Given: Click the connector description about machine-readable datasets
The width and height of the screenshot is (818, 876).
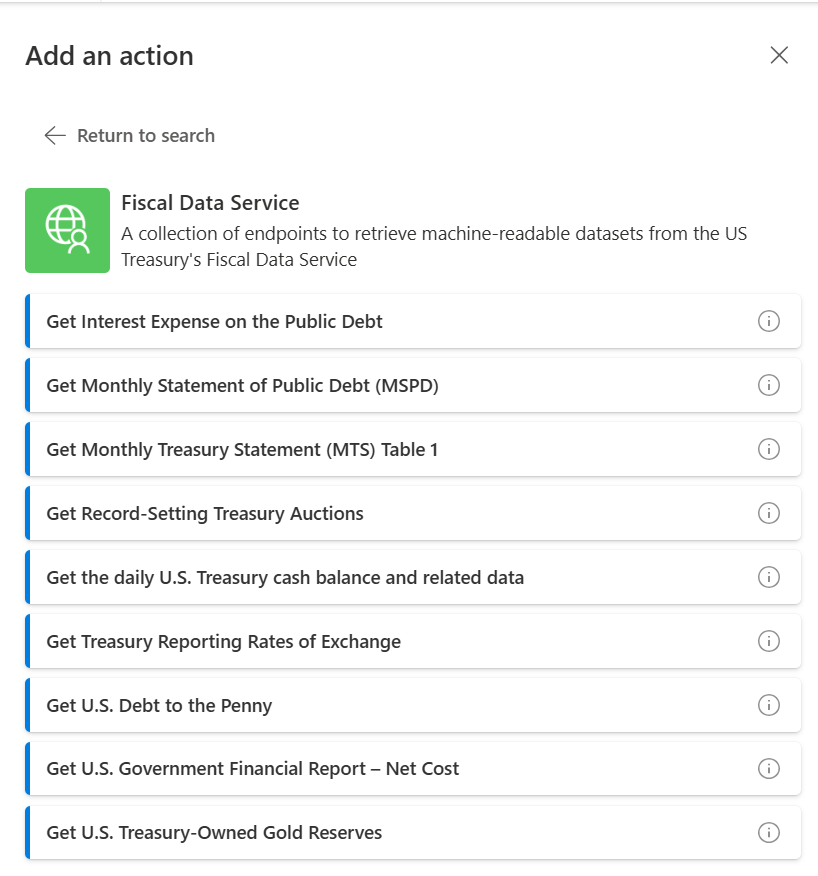Looking at the screenshot, I should click(x=434, y=246).
